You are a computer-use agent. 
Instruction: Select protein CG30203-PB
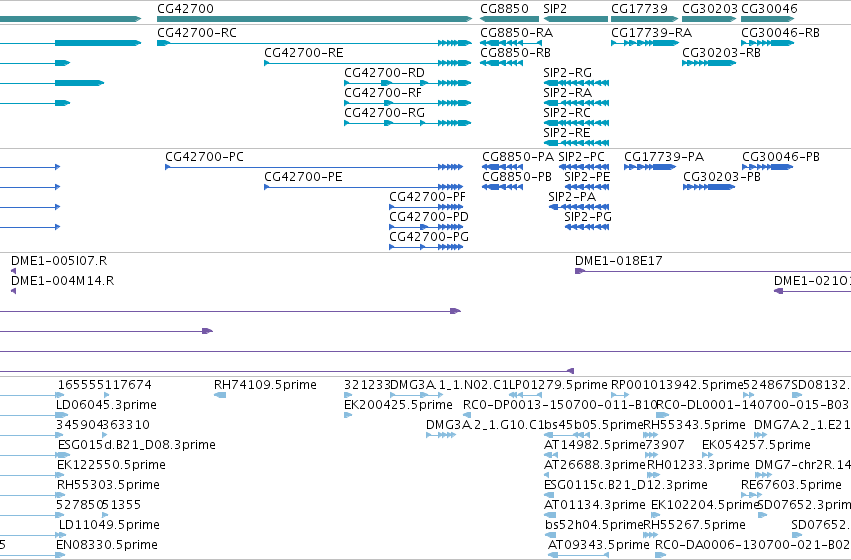tap(709, 187)
